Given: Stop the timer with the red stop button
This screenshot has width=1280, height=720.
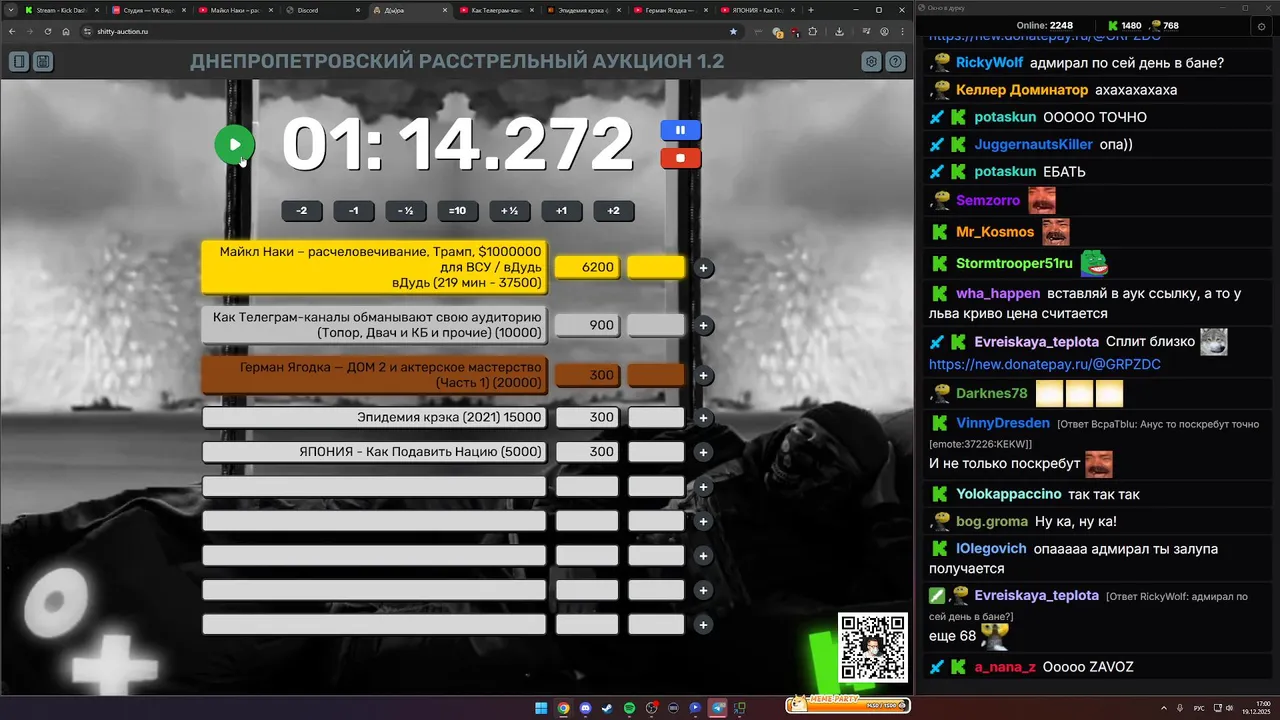Looking at the screenshot, I should [680, 158].
